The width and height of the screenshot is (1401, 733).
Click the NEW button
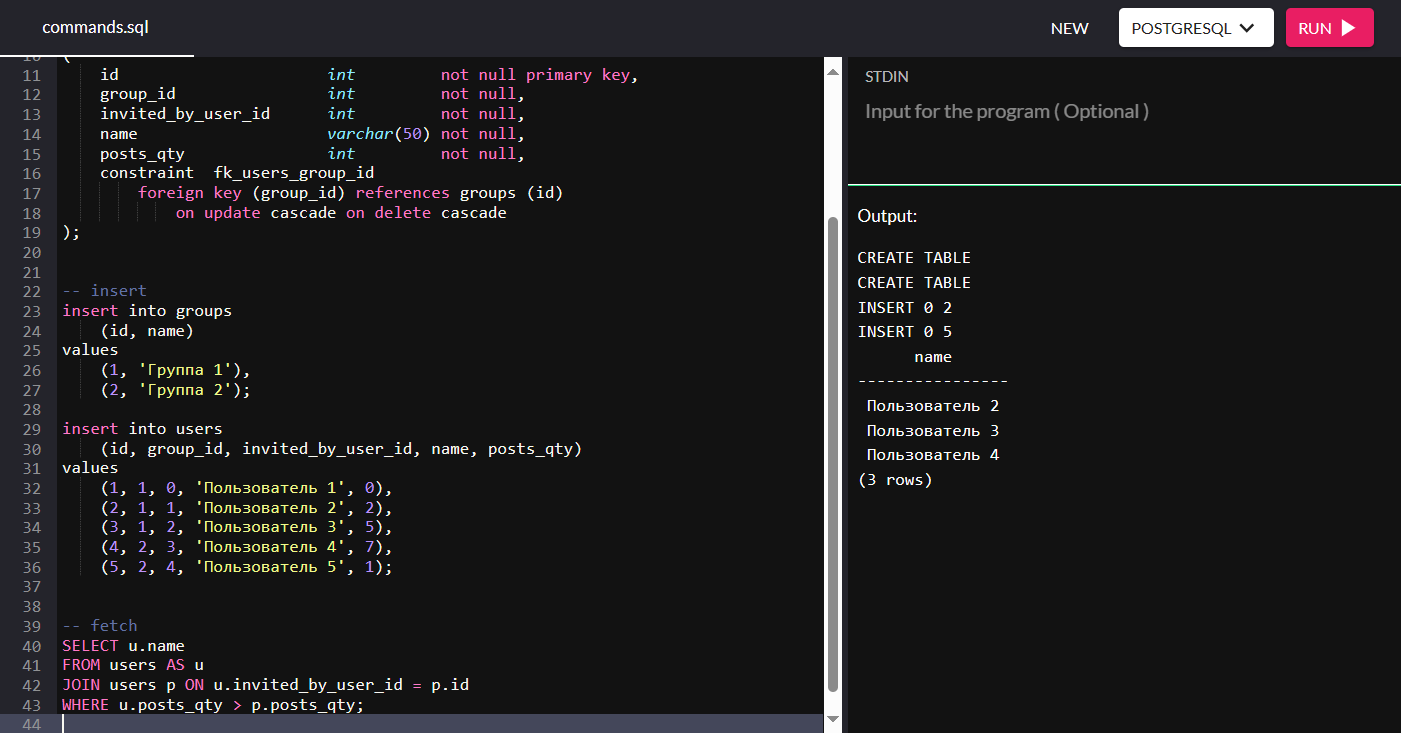tap(1069, 28)
